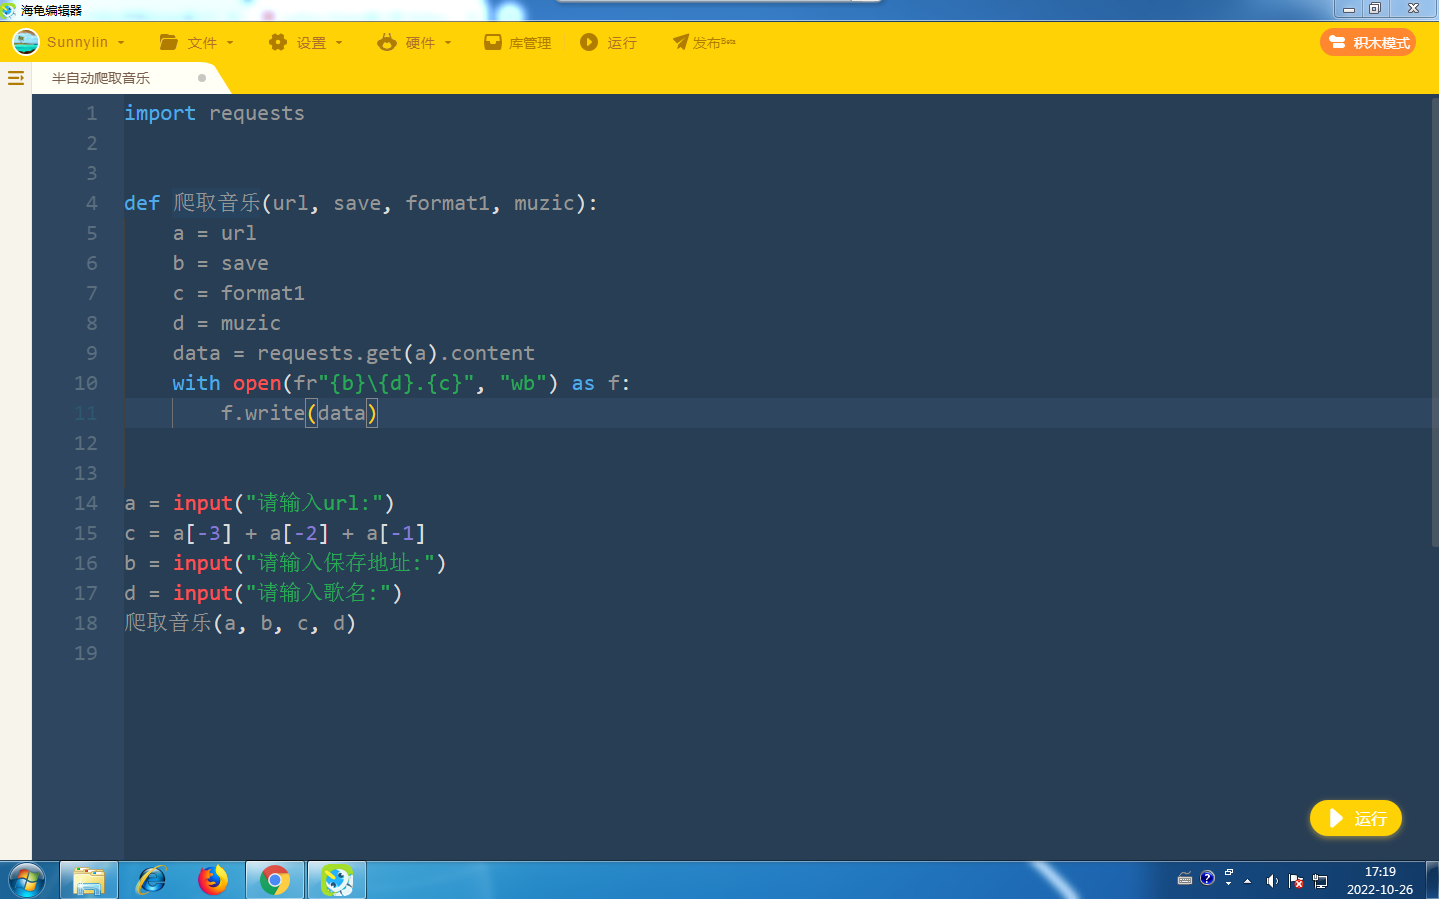
Task: Expand the 文件 dropdown arrow
Action: tap(230, 43)
